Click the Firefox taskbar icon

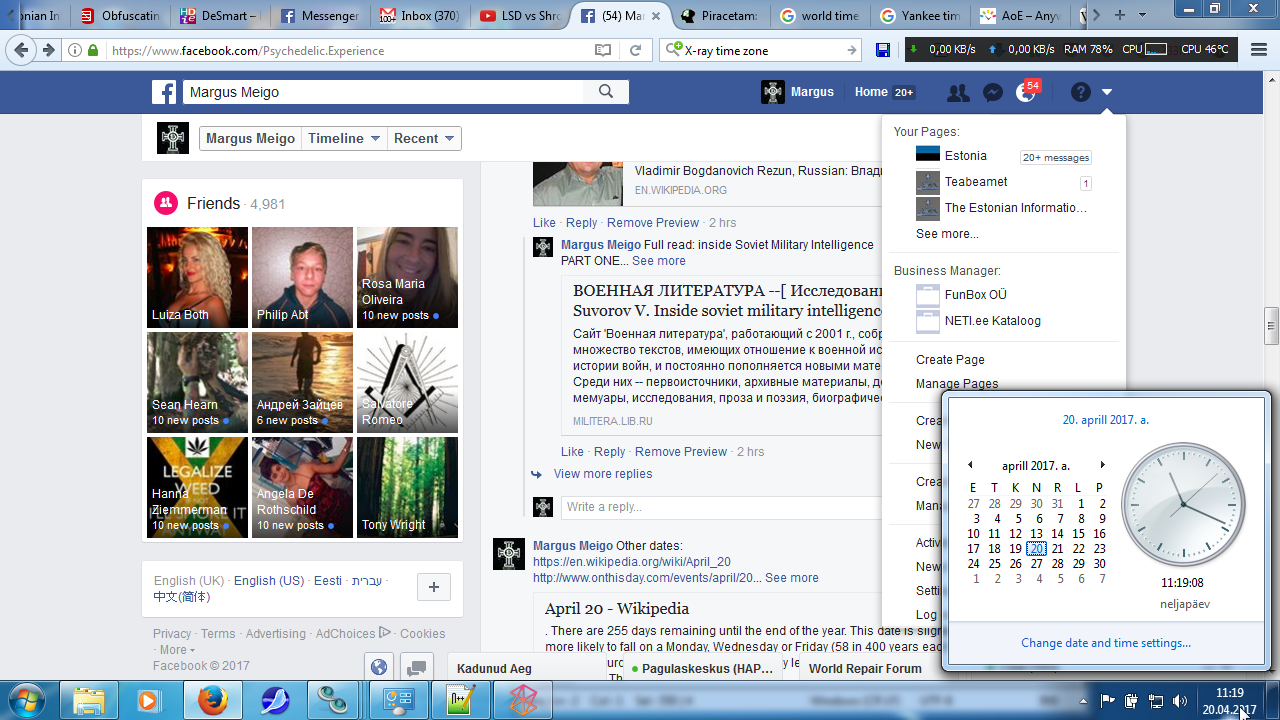212,701
